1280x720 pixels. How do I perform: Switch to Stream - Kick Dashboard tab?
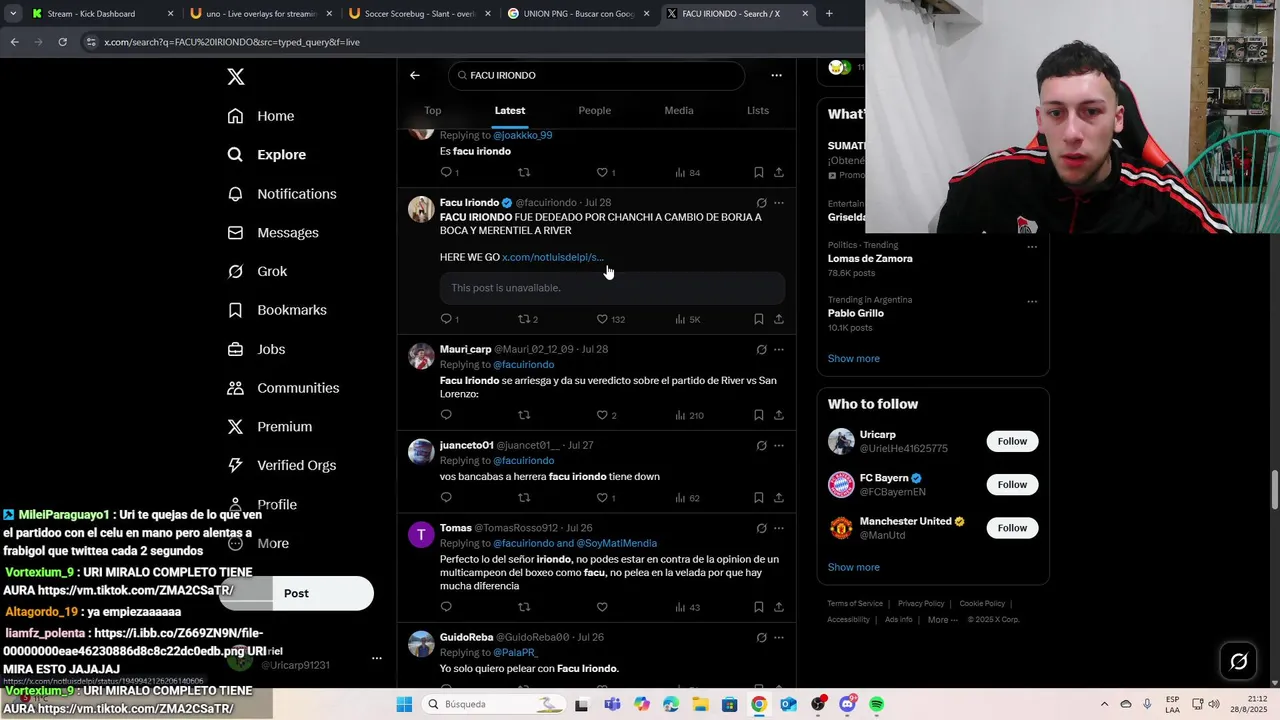point(101,14)
